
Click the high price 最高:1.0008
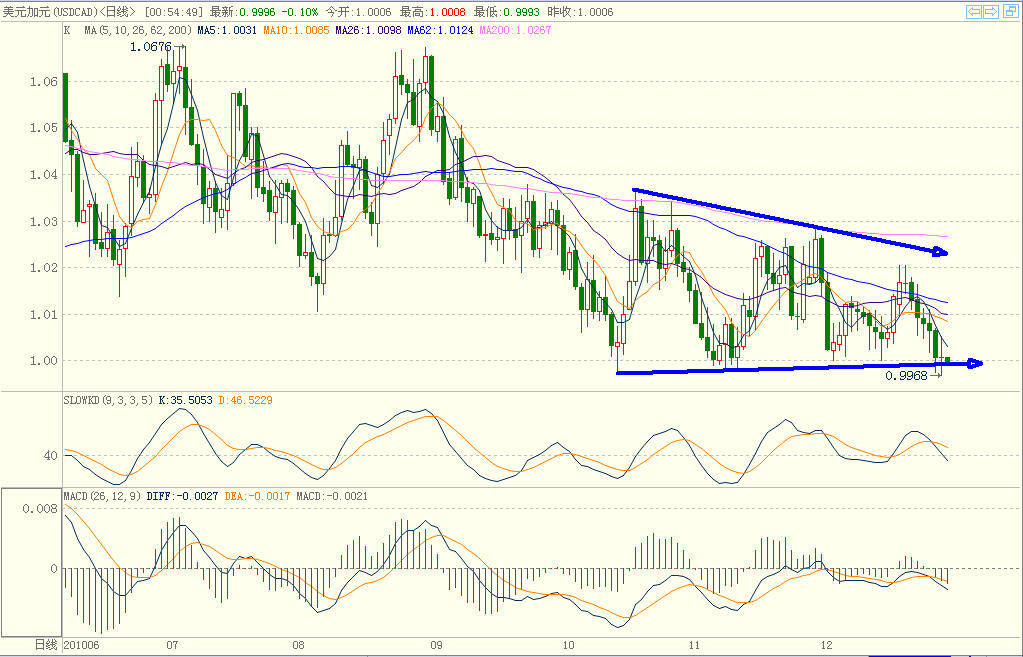pyautogui.click(x=433, y=12)
